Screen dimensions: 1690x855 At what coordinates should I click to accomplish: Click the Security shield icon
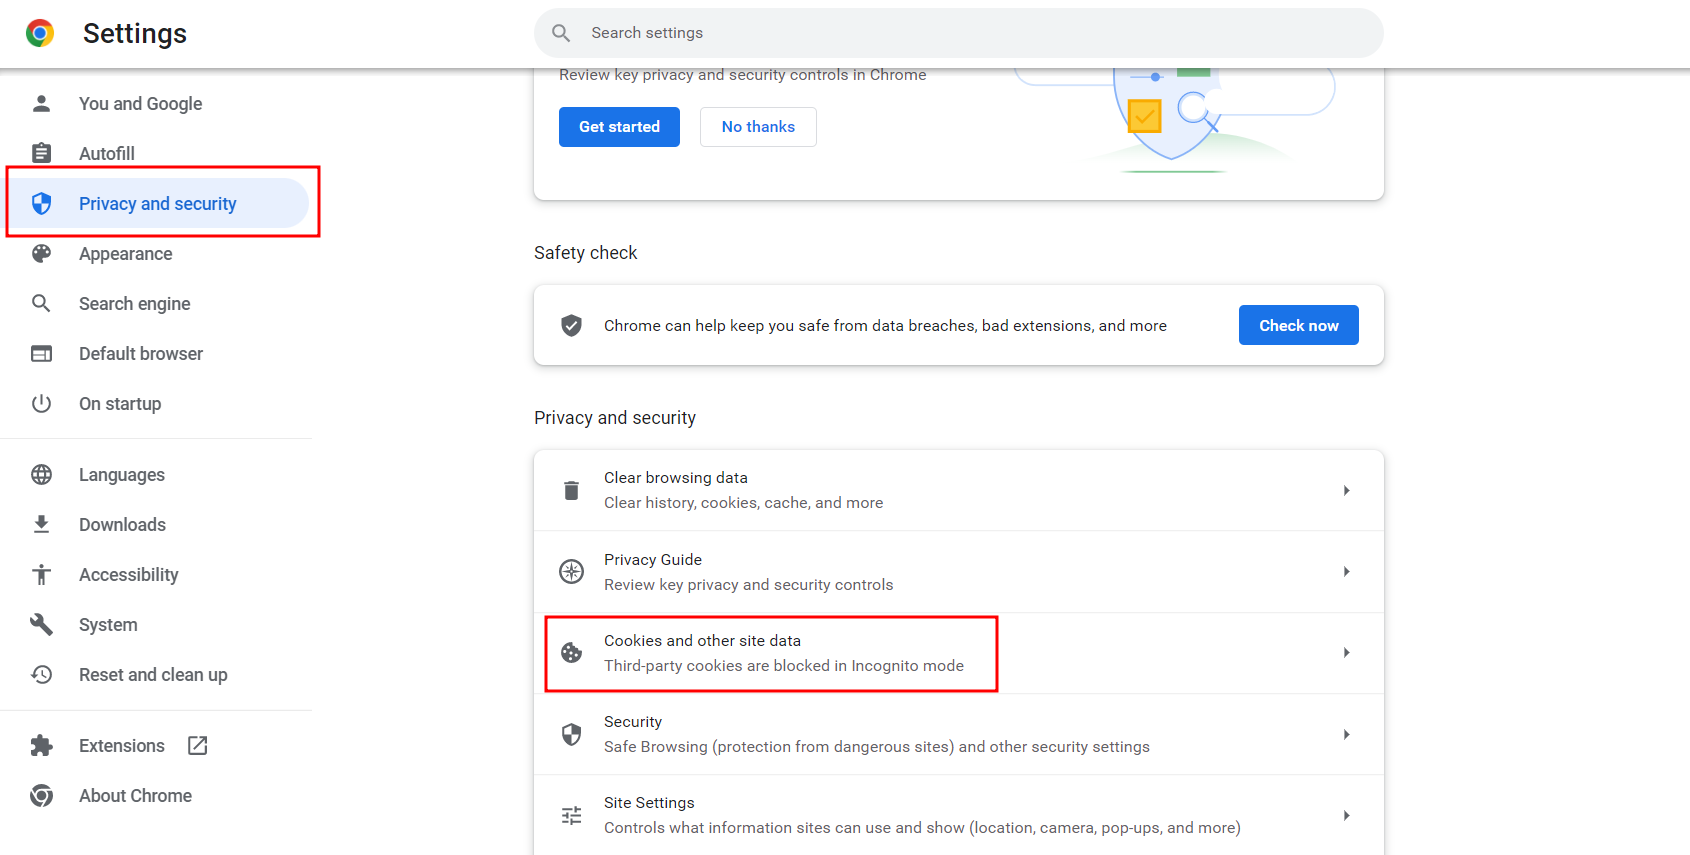click(571, 734)
